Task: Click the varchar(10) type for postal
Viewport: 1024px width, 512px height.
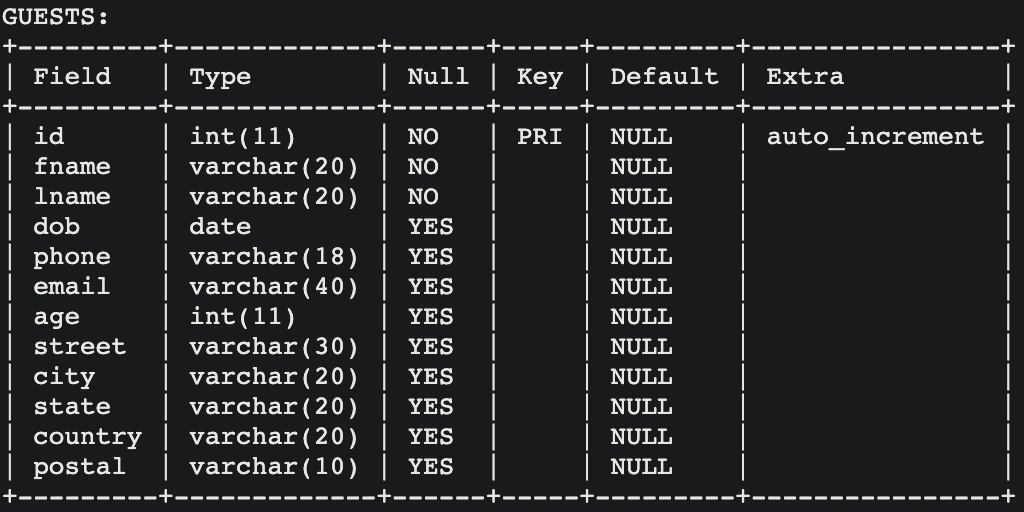Action: [x=273, y=467]
